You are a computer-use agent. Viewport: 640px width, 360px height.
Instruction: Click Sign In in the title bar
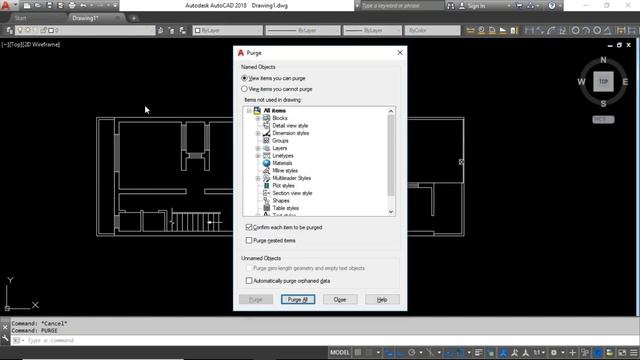(476, 6)
